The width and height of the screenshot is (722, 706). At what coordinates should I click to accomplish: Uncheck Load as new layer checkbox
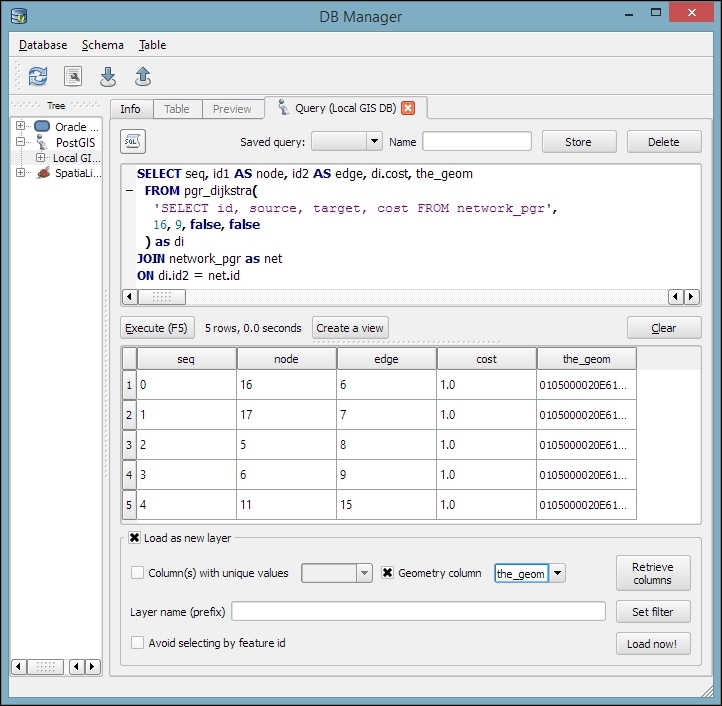[x=135, y=538]
